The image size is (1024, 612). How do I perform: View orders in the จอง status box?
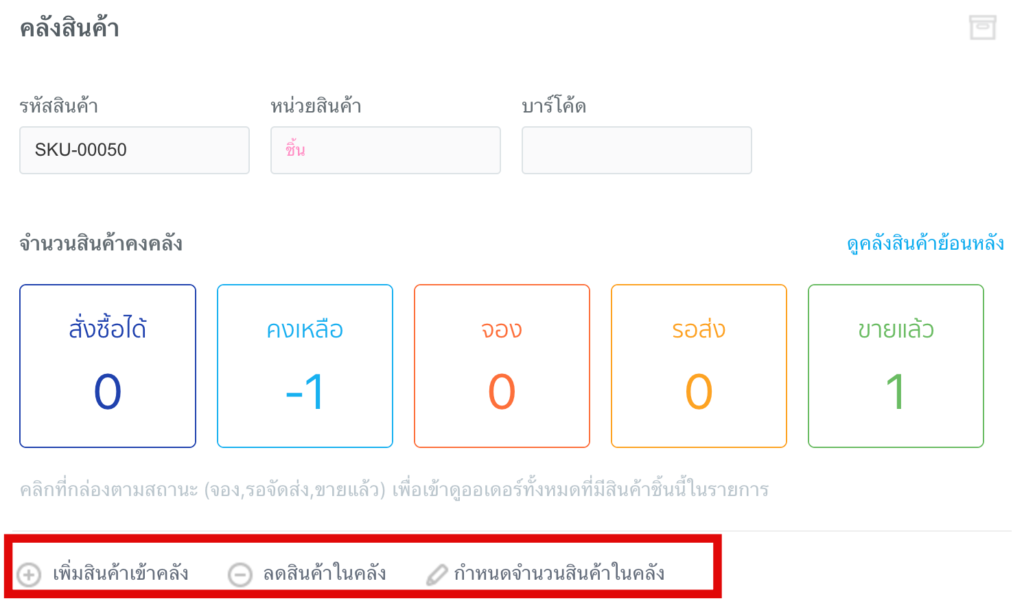point(502,366)
